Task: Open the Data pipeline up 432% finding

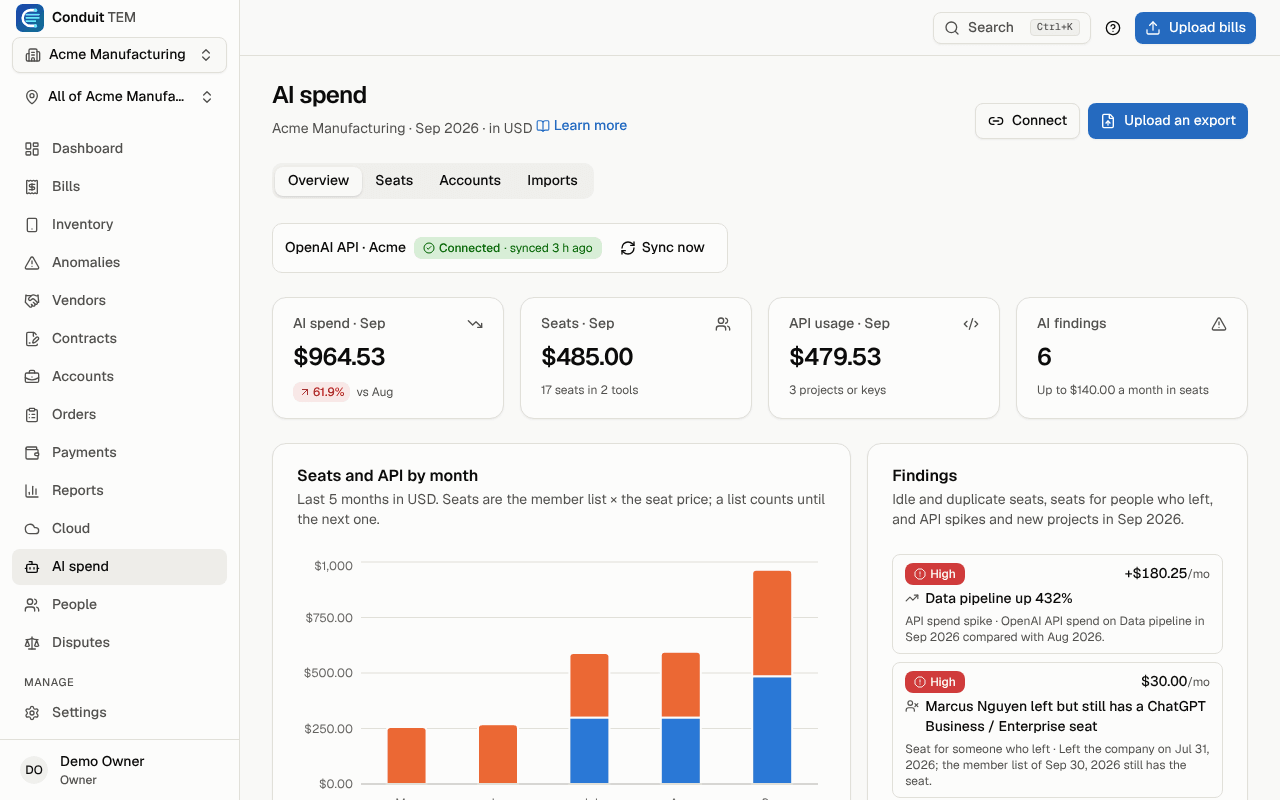Action: coord(1057,604)
